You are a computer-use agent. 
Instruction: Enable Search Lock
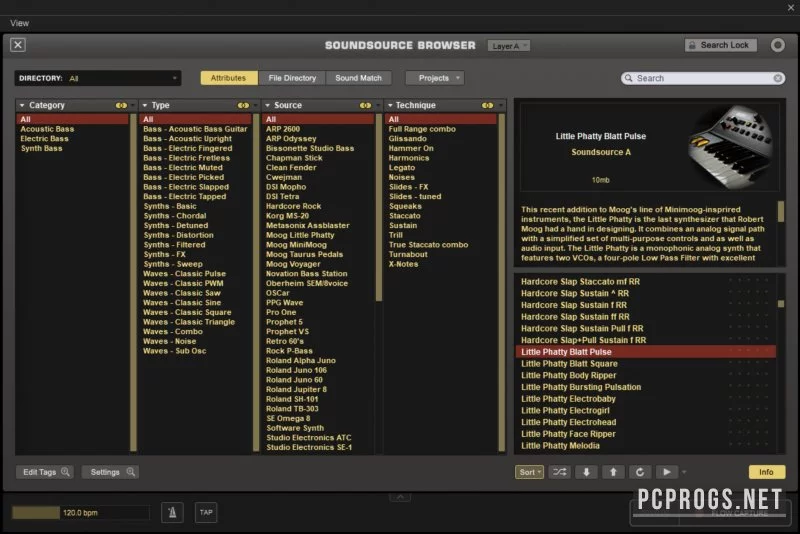coord(720,45)
